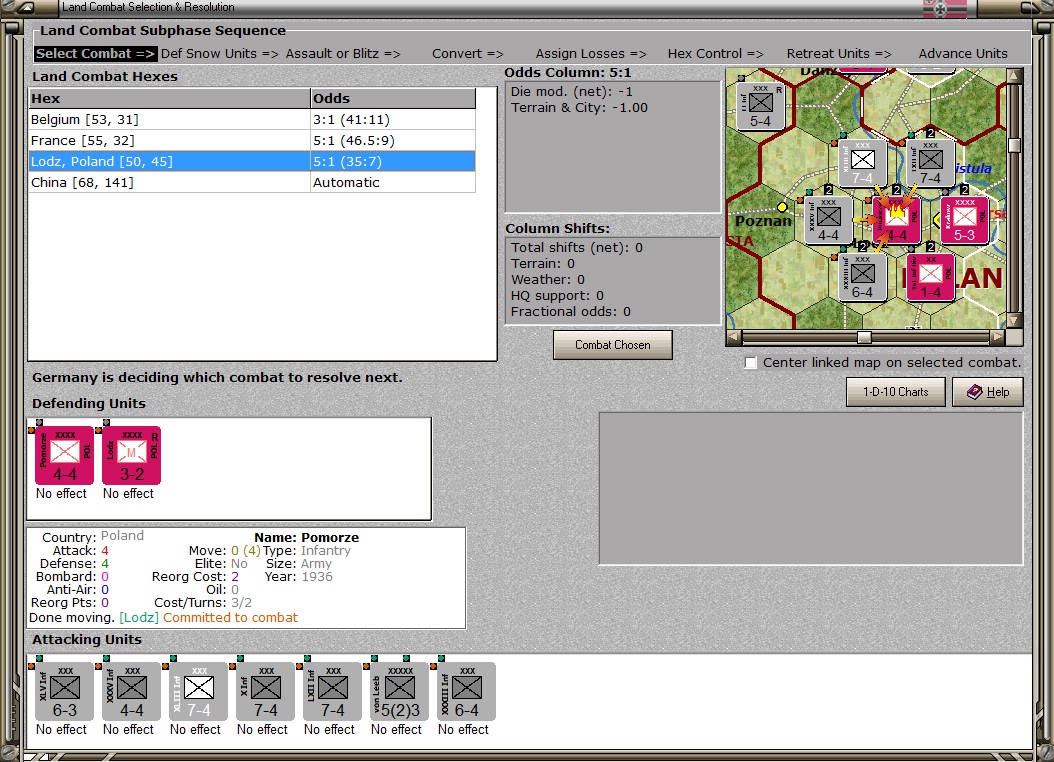This screenshot has width=1054, height=762.
Task: Click the [Lodz] location text in unit details
Action: [139, 618]
